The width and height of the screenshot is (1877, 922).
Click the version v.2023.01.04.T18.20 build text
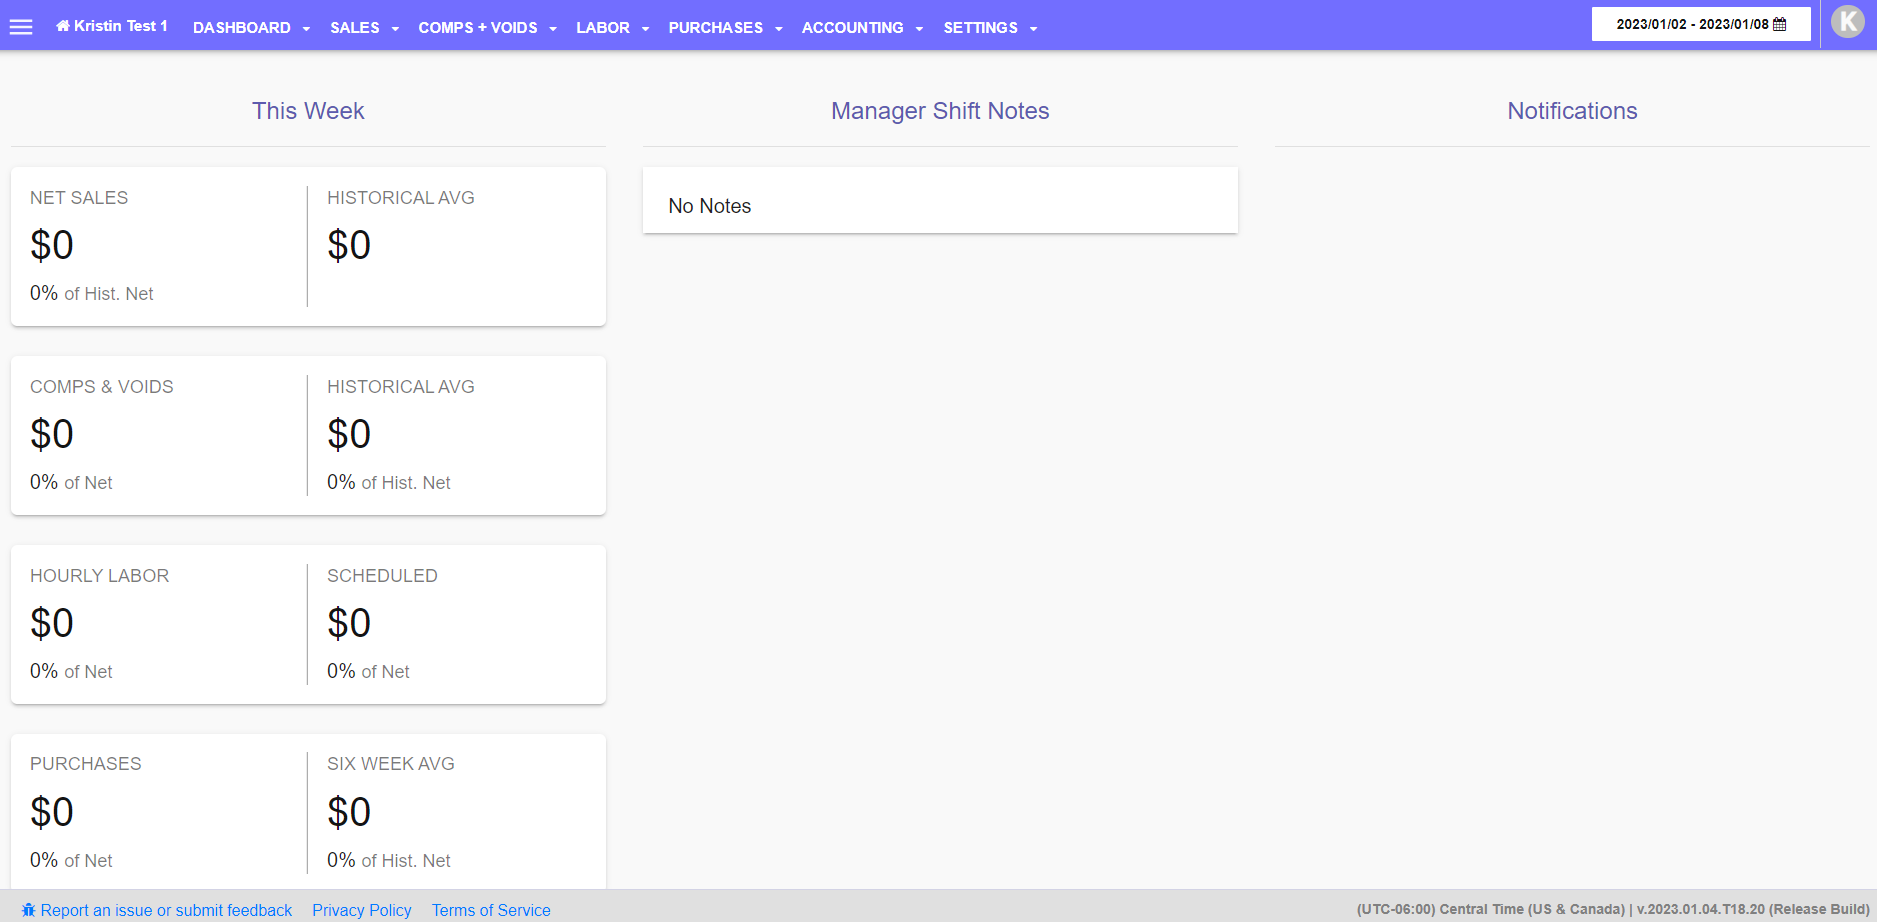tap(1753, 909)
